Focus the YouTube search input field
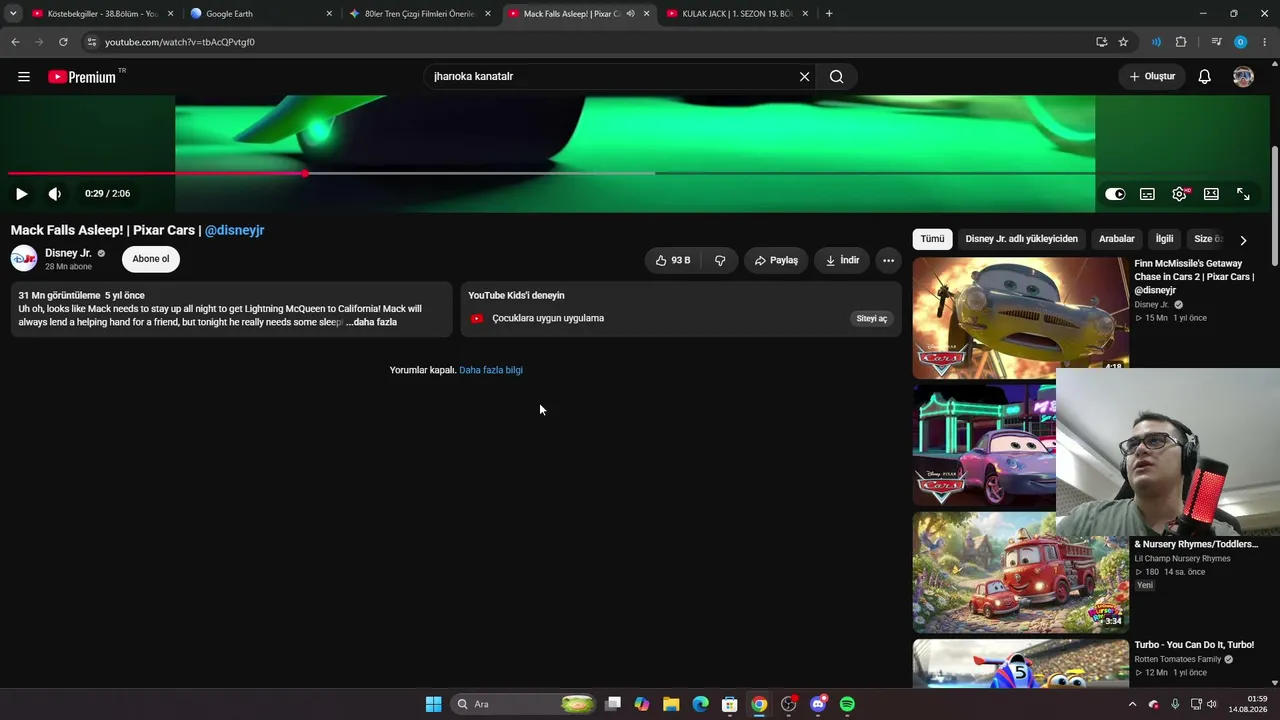 click(612, 77)
